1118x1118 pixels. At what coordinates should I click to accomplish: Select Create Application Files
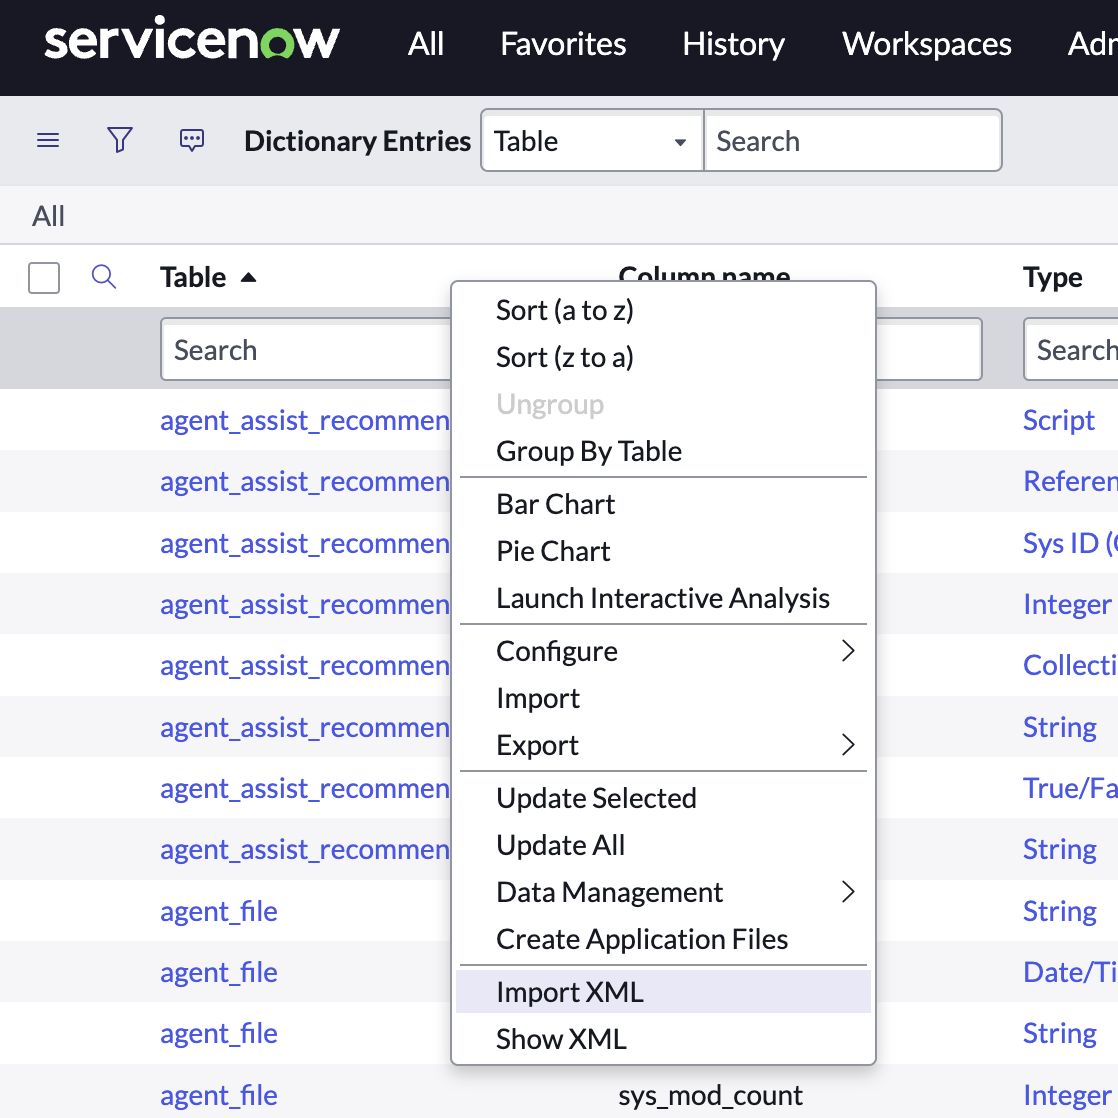tap(663, 939)
